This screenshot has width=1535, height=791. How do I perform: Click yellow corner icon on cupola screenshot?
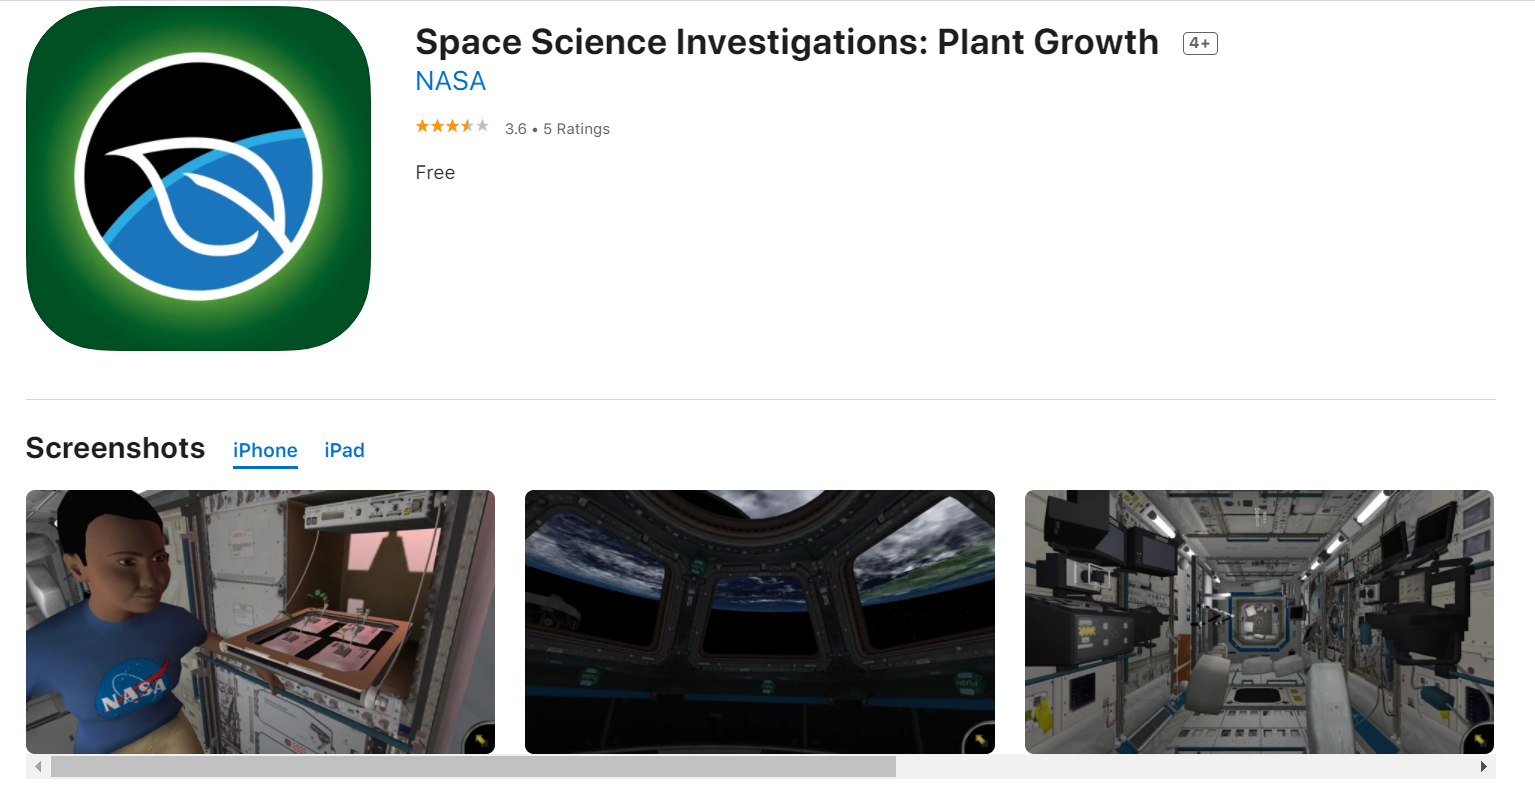tap(979, 740)
